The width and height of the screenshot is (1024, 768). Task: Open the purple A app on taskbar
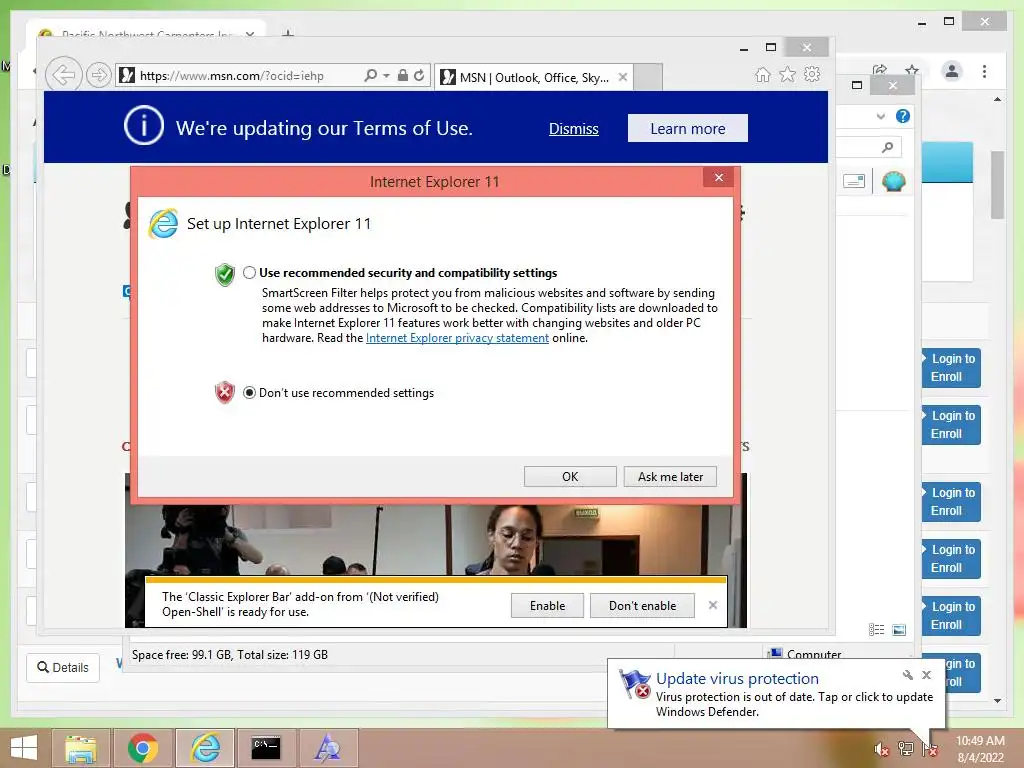(328, 748)
